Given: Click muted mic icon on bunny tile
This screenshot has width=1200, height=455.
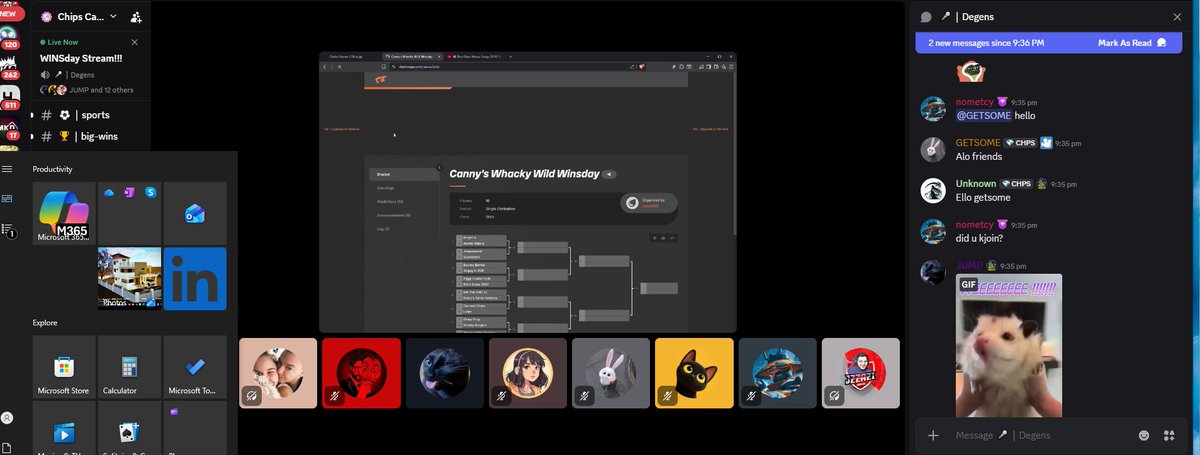Looking at the screenshot, I should tap(584, 396).
